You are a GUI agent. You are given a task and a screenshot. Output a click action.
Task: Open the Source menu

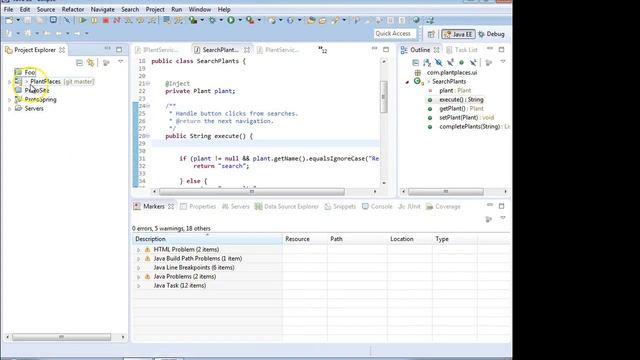point(46,9)
